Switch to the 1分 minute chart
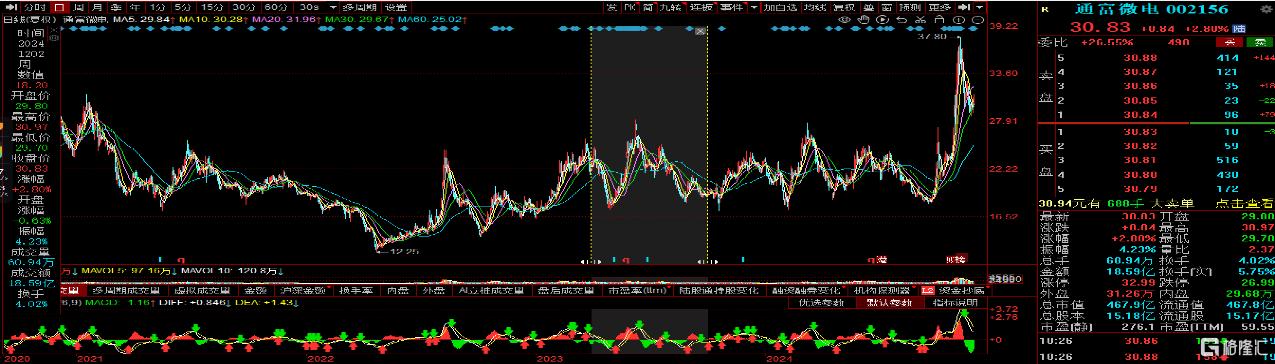Image resolution: width=1275 pixels, height=364 pixels. (x=157, y=7)
